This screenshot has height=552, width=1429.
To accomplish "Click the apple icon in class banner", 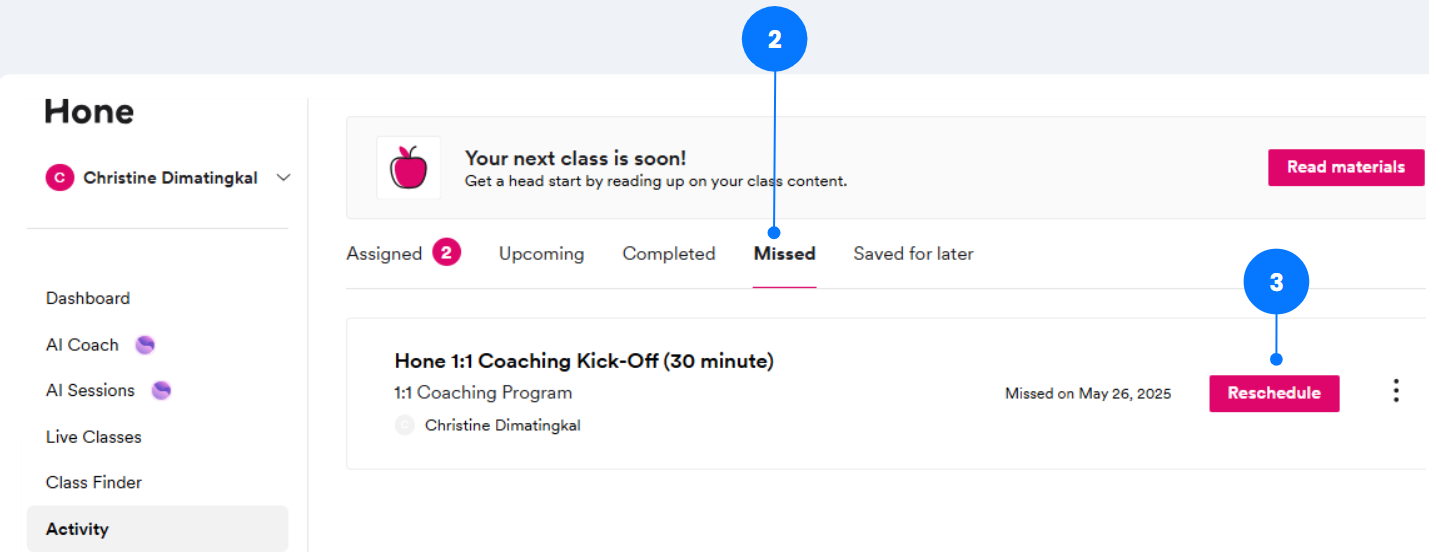I will (x=408, y=168).
